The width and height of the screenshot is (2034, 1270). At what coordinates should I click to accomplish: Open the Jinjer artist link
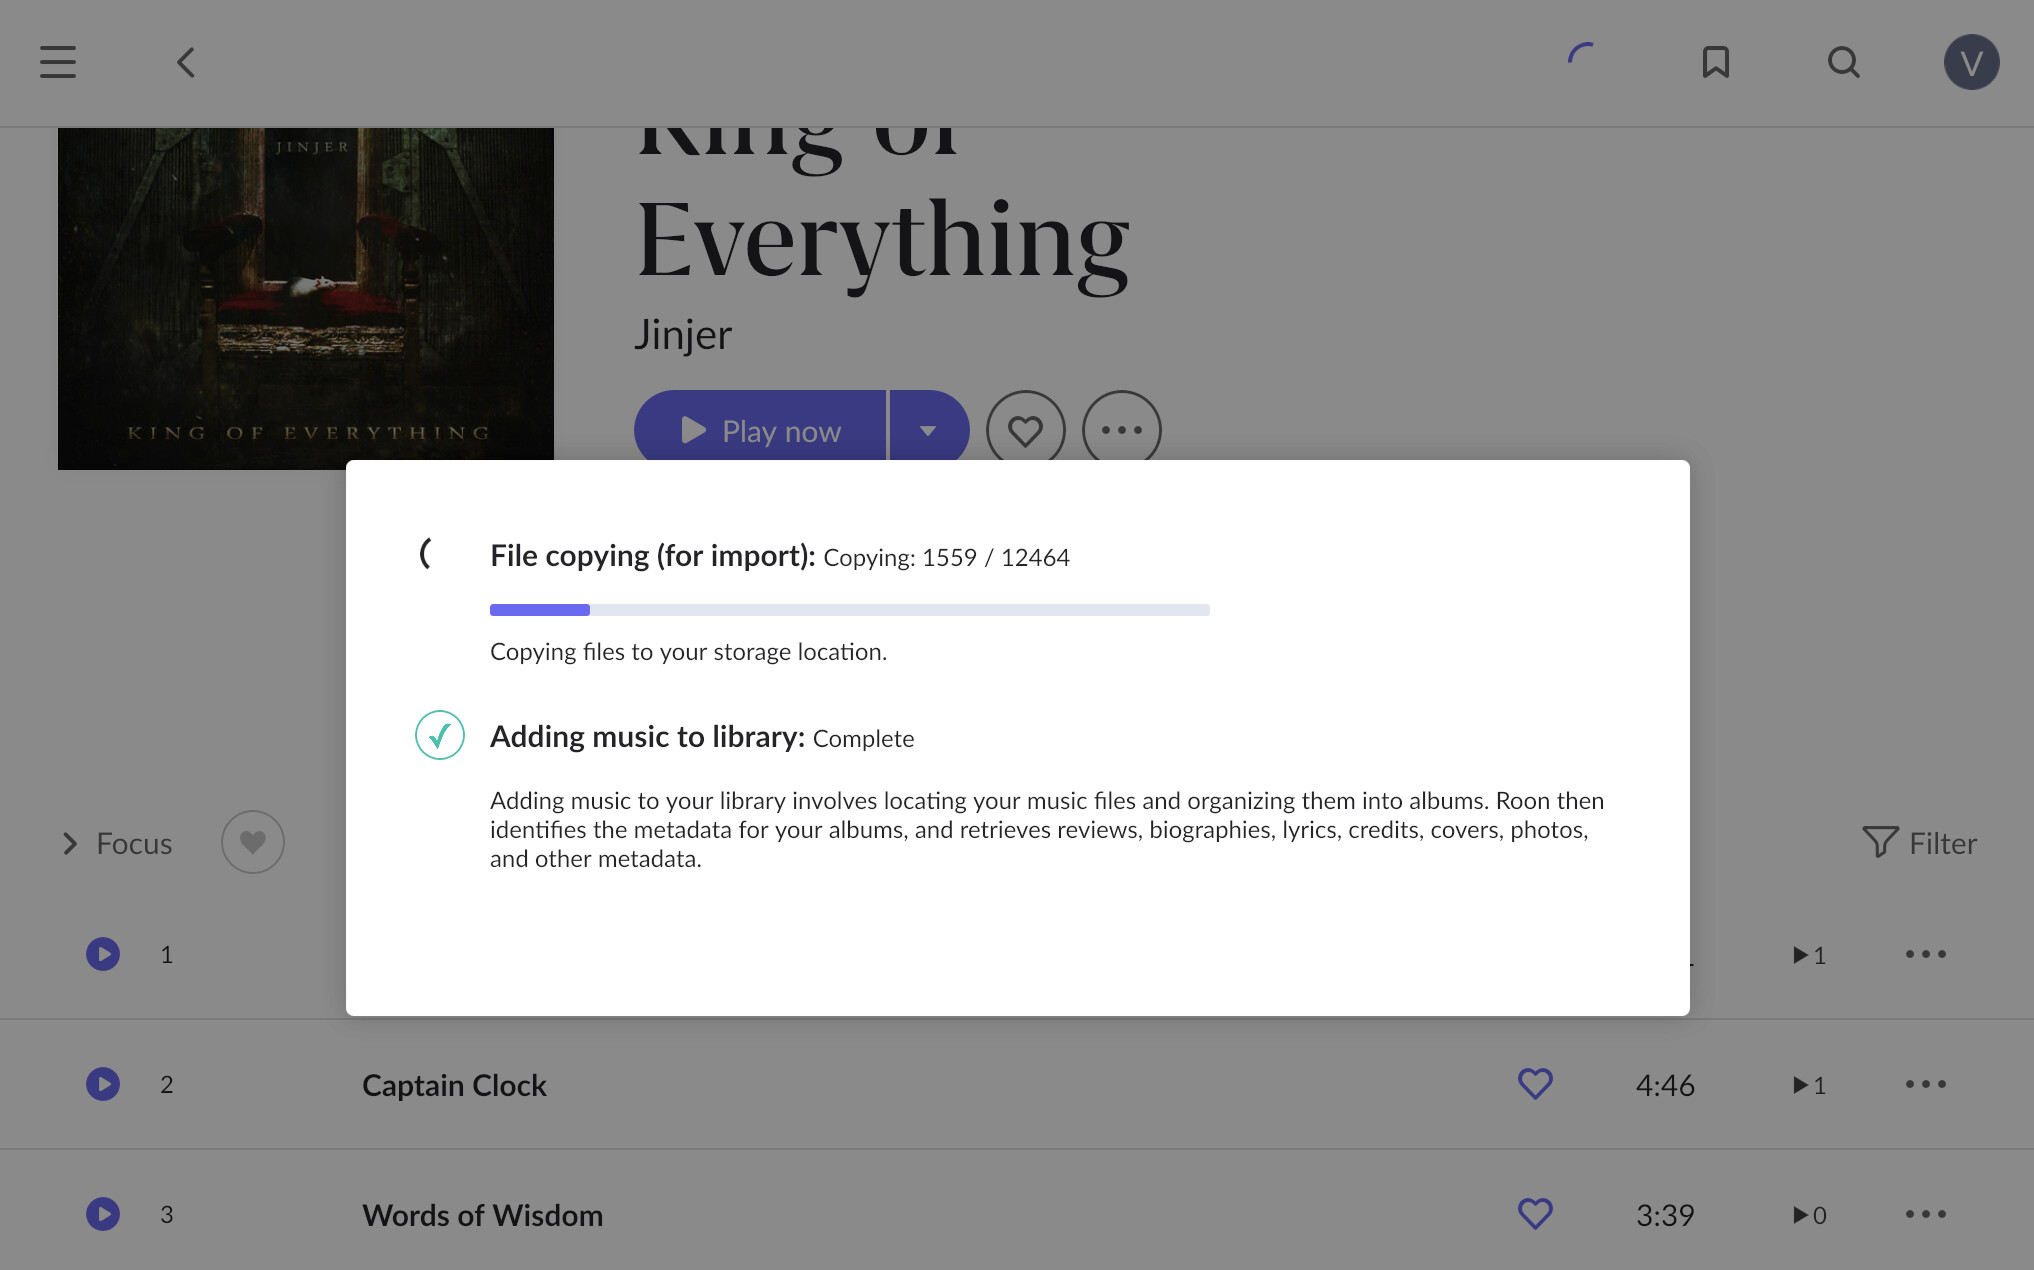[683, 335]
